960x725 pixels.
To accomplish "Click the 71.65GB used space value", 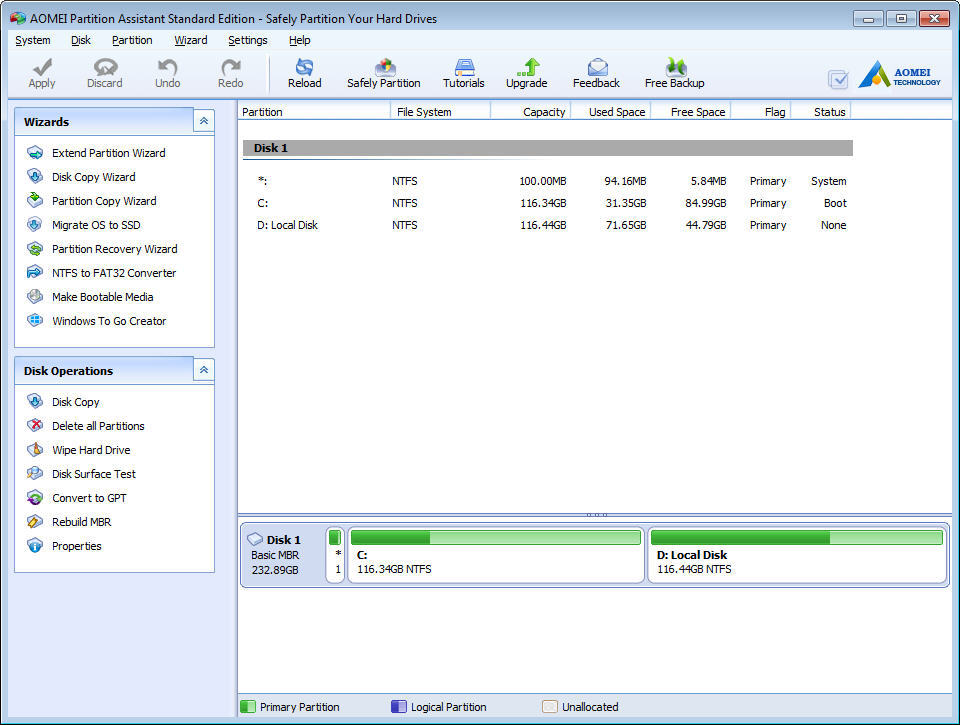I will [626, 225].
